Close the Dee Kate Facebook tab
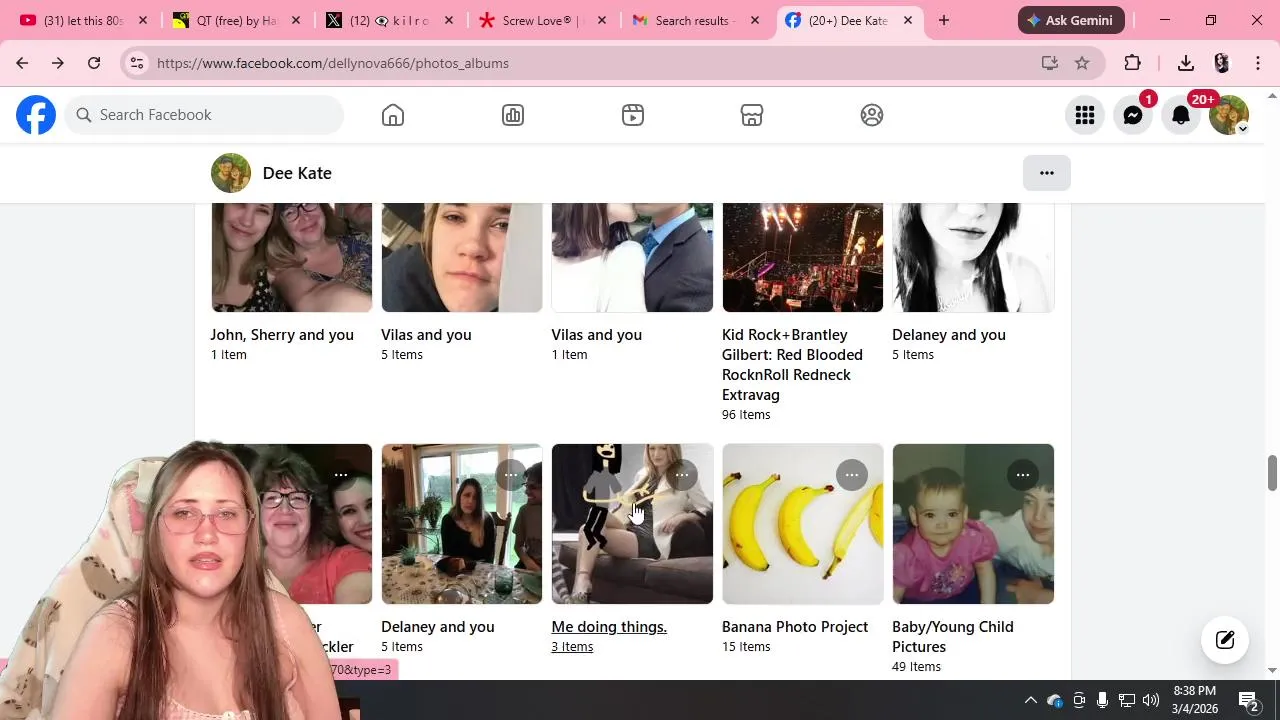Image resolution: width=1280 pixels, height=720 pixels. [x=907, y=20]
